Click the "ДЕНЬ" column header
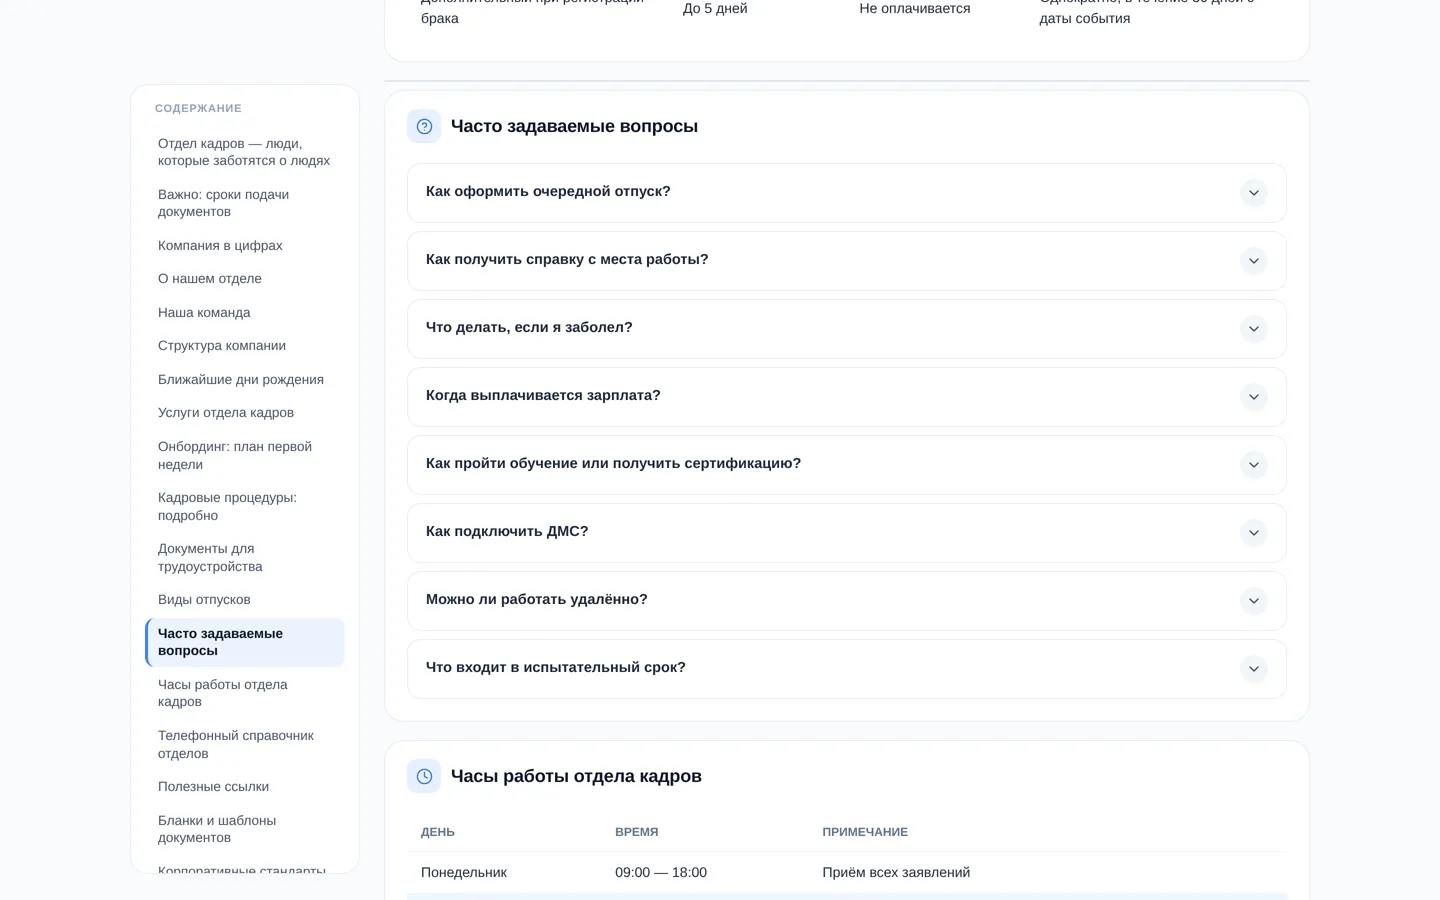 pos(438,832)
